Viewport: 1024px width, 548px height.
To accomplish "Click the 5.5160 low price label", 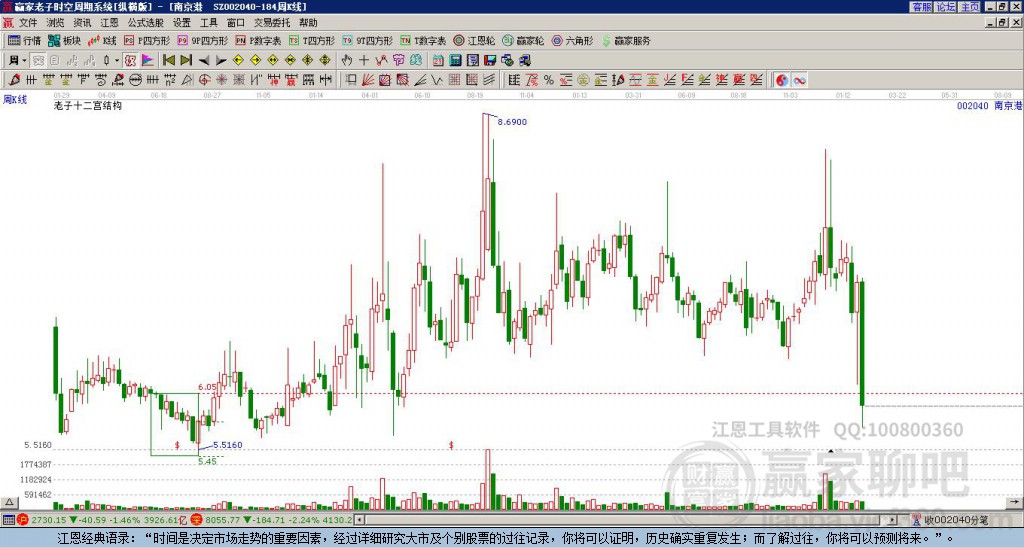I will click(227, 445).
